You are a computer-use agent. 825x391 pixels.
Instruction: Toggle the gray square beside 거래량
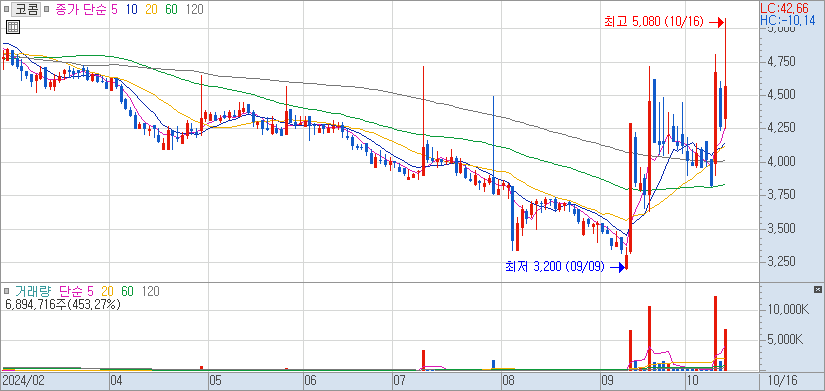click(7, 291)
